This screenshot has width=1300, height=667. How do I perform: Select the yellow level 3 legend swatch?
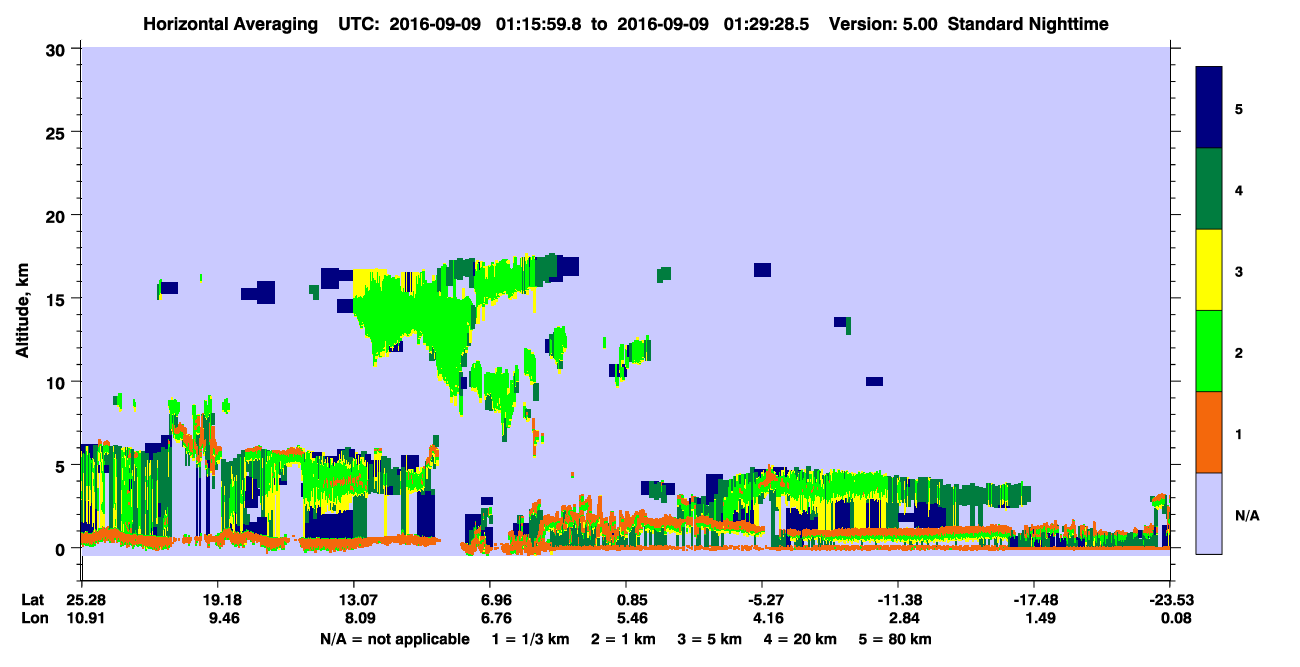click(1209, 270)
